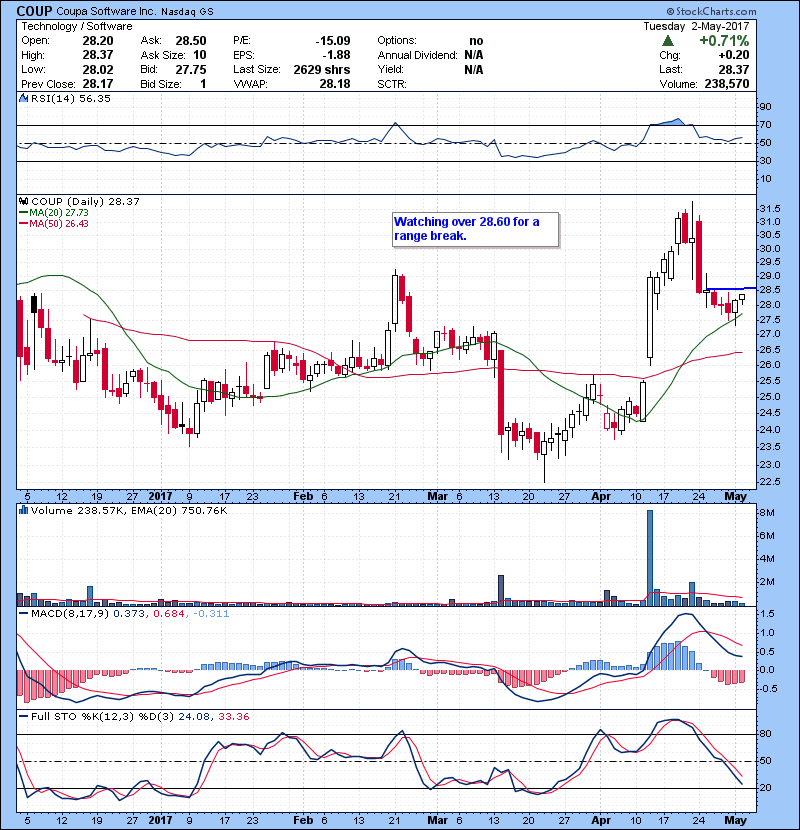This screenshot has width=800, height=830.
Task: Click the 'Nasdaq GS' exchange label
Action: tap(187, 12)
